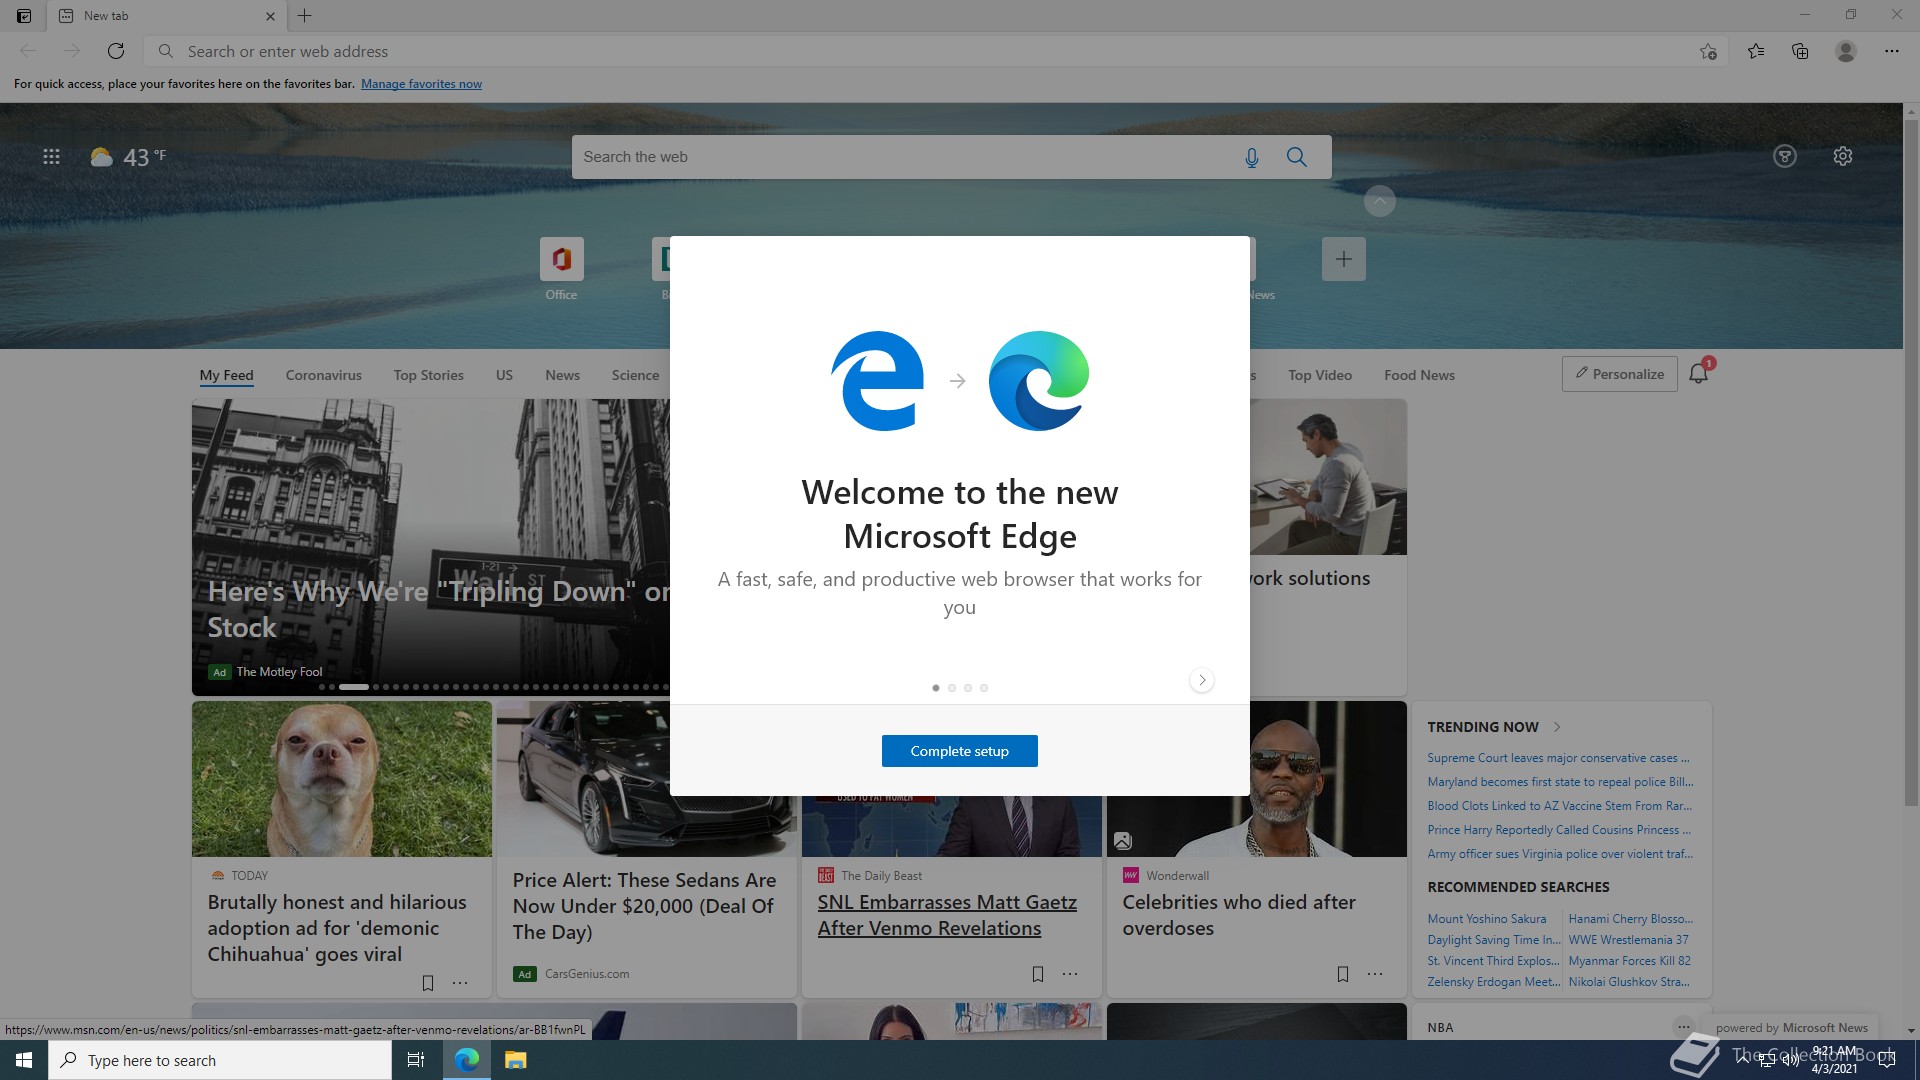Open the demonic Chihuahua article thumbnail
The width and height of the screenshot is (1920, 1080).
[x=342, y=778]
